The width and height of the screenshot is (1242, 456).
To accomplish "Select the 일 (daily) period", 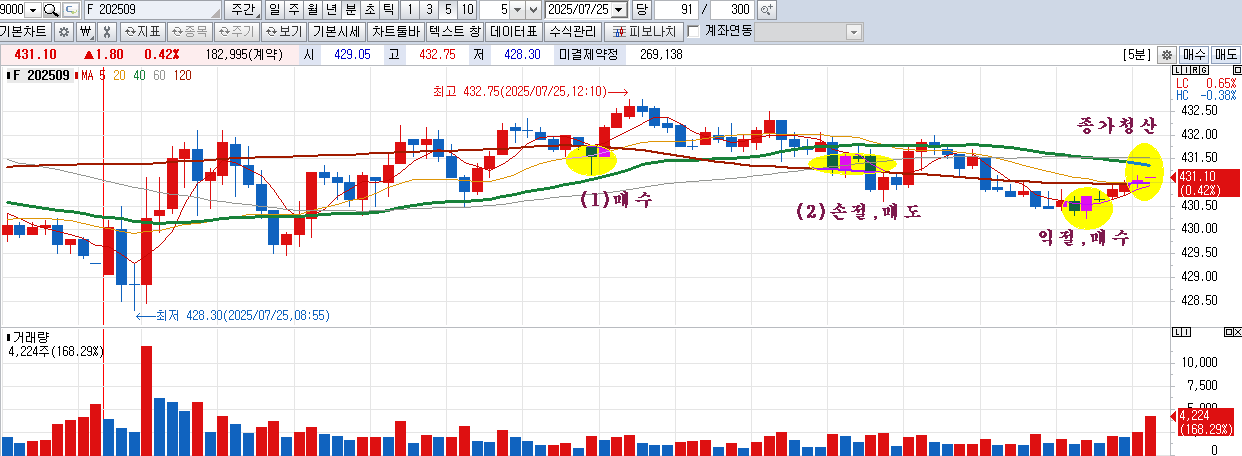I will (274, 10).
